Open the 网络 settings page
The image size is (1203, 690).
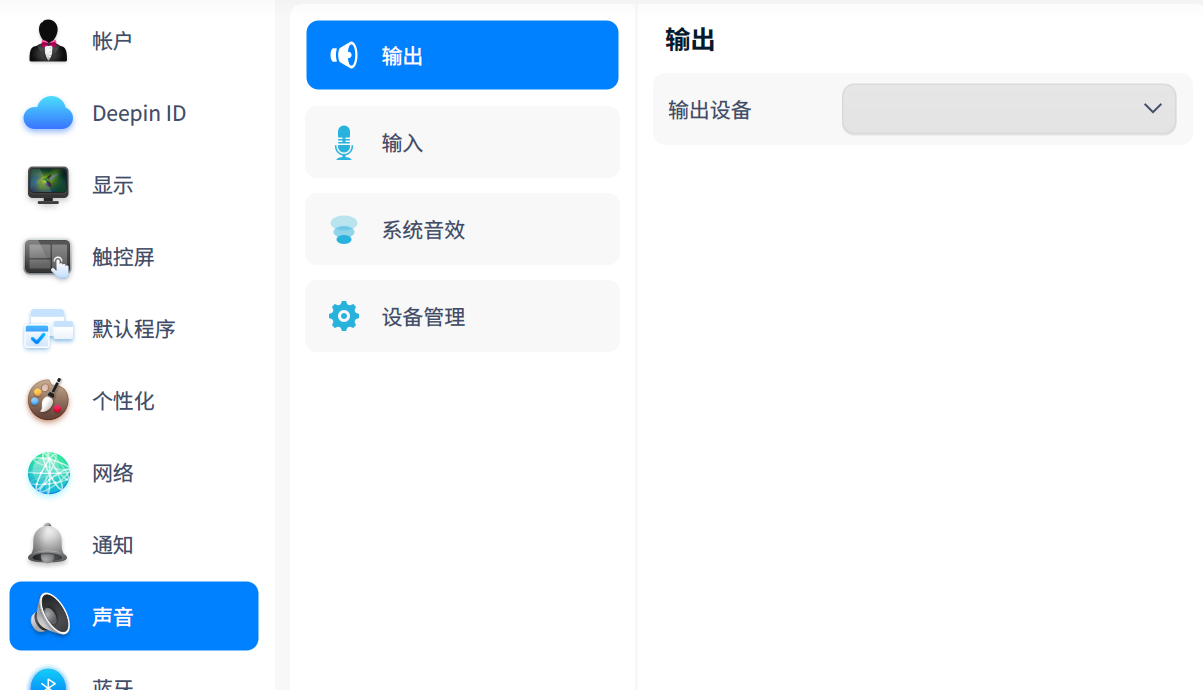pos(134,473)
